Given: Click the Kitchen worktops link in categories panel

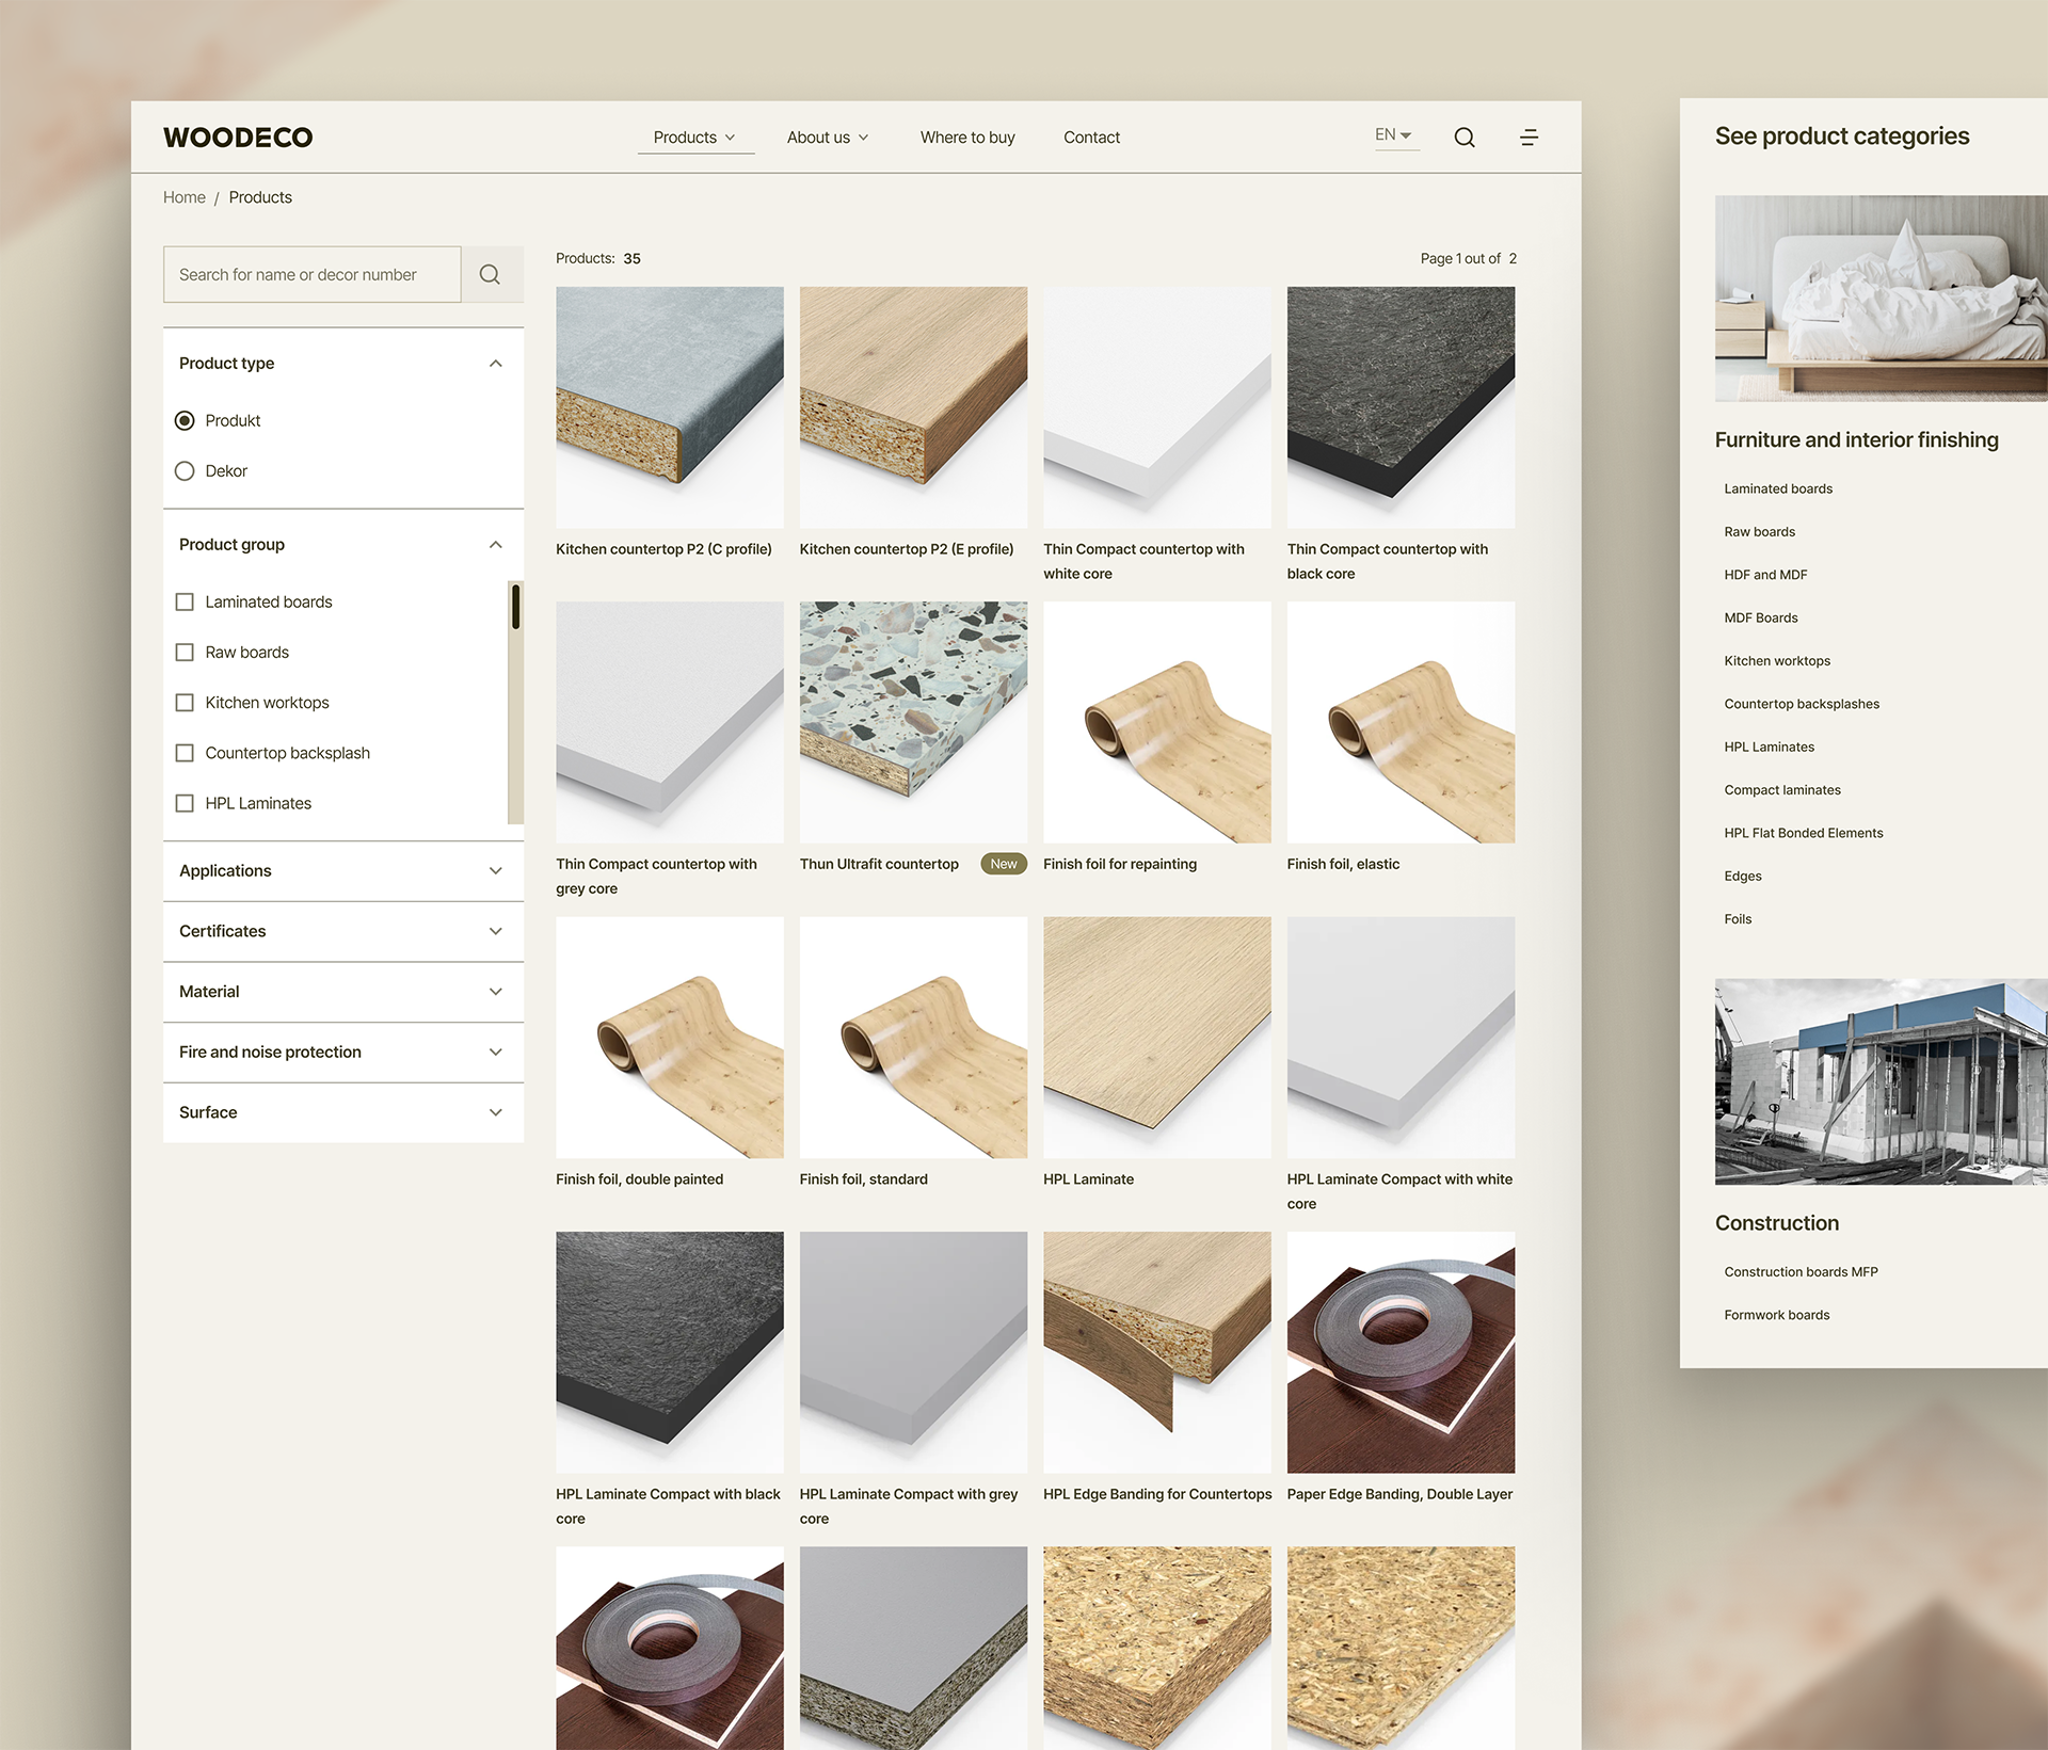Looking at the screenshot, I should coord(1776,660).
